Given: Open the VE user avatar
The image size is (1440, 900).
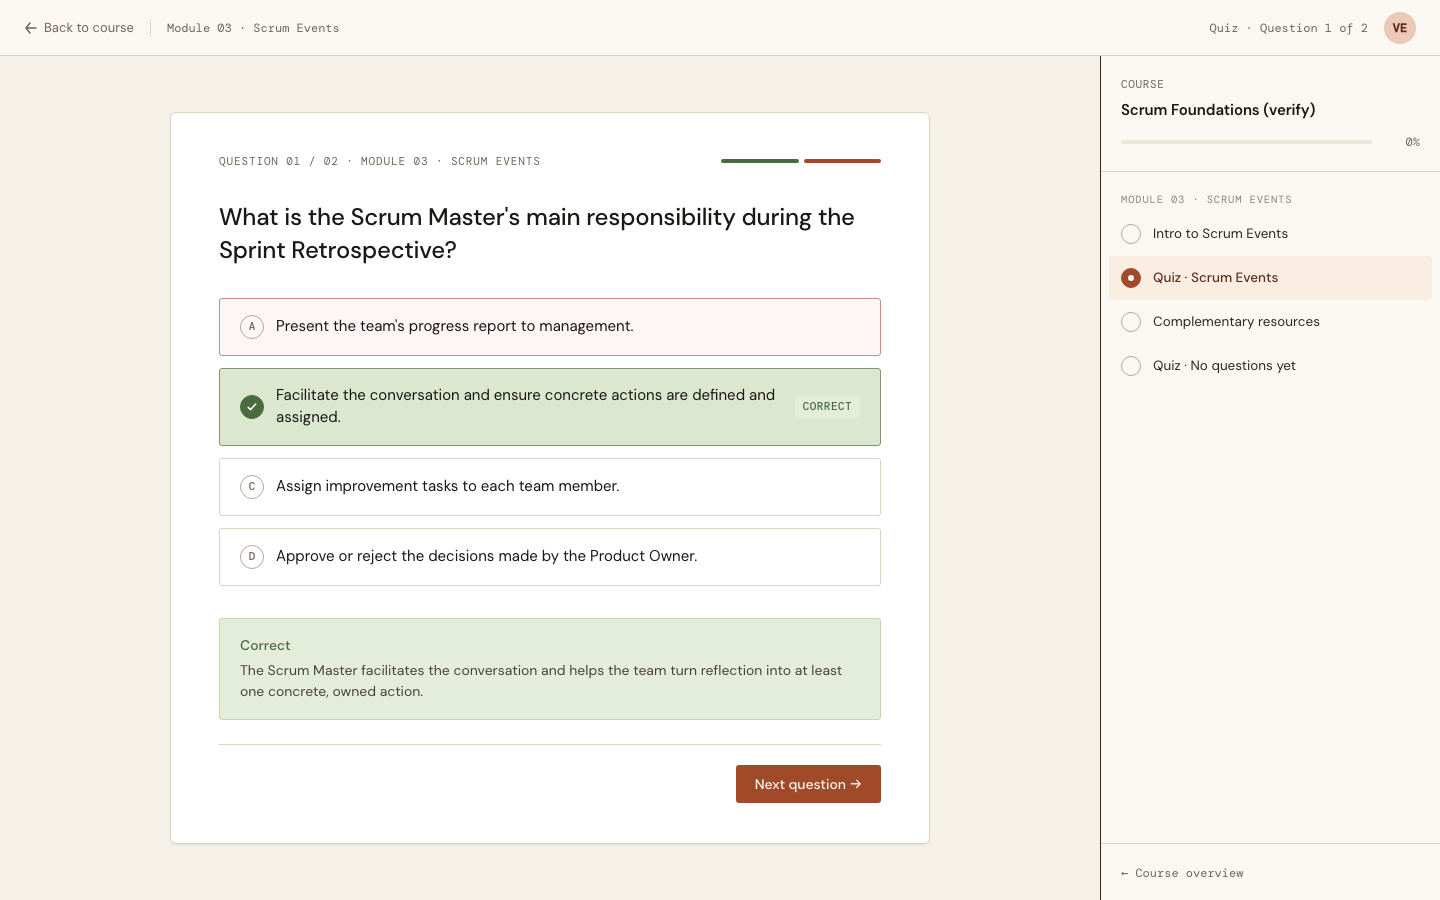Looking at the screenshot, I should (x=1400, y=28).
